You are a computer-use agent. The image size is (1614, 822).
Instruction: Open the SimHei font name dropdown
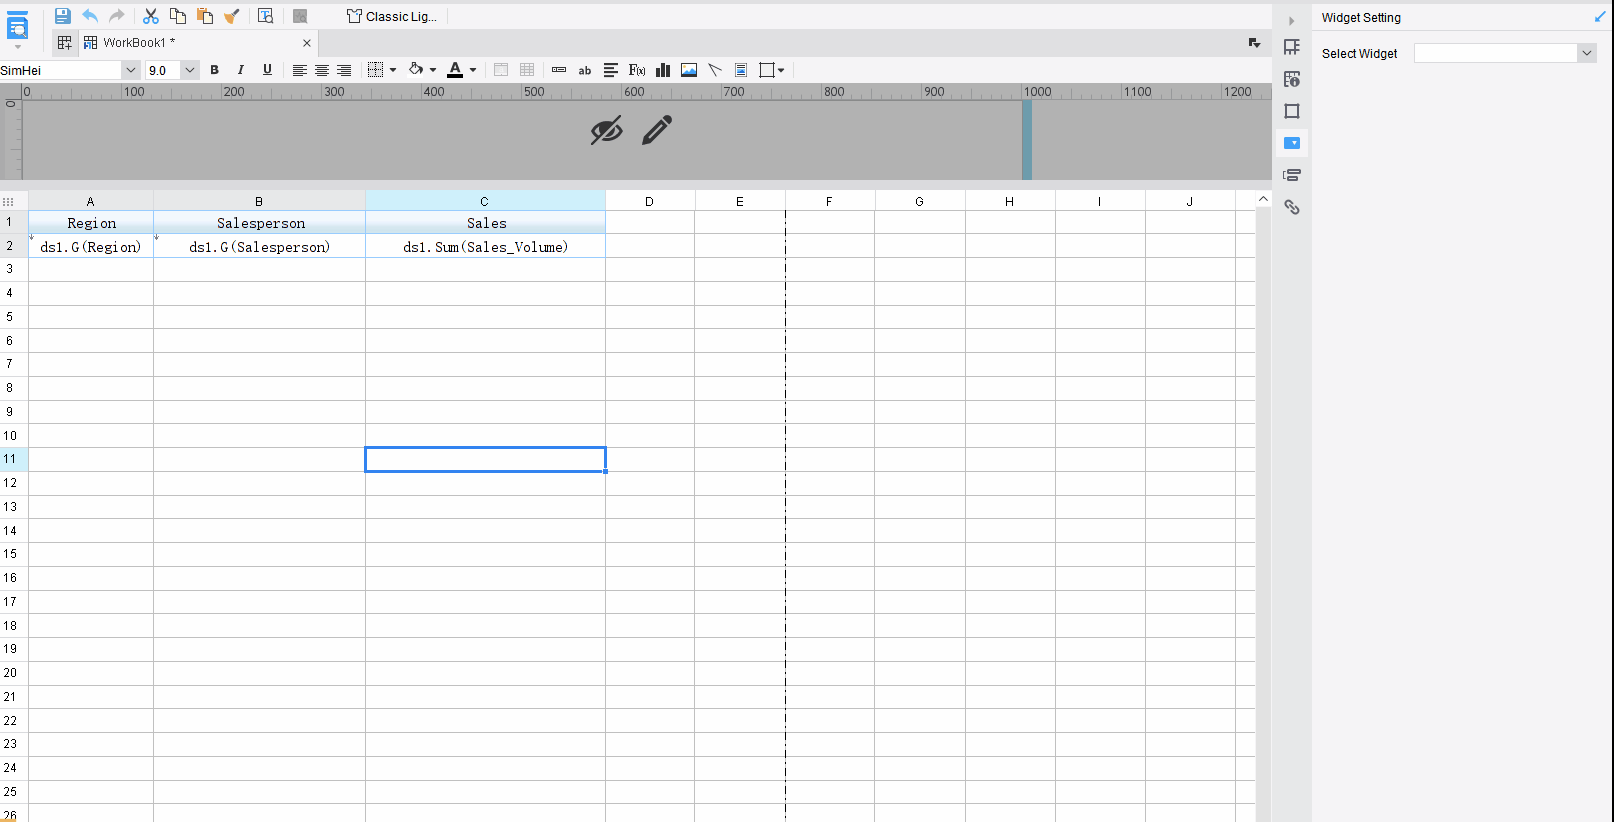coord(130,70)
